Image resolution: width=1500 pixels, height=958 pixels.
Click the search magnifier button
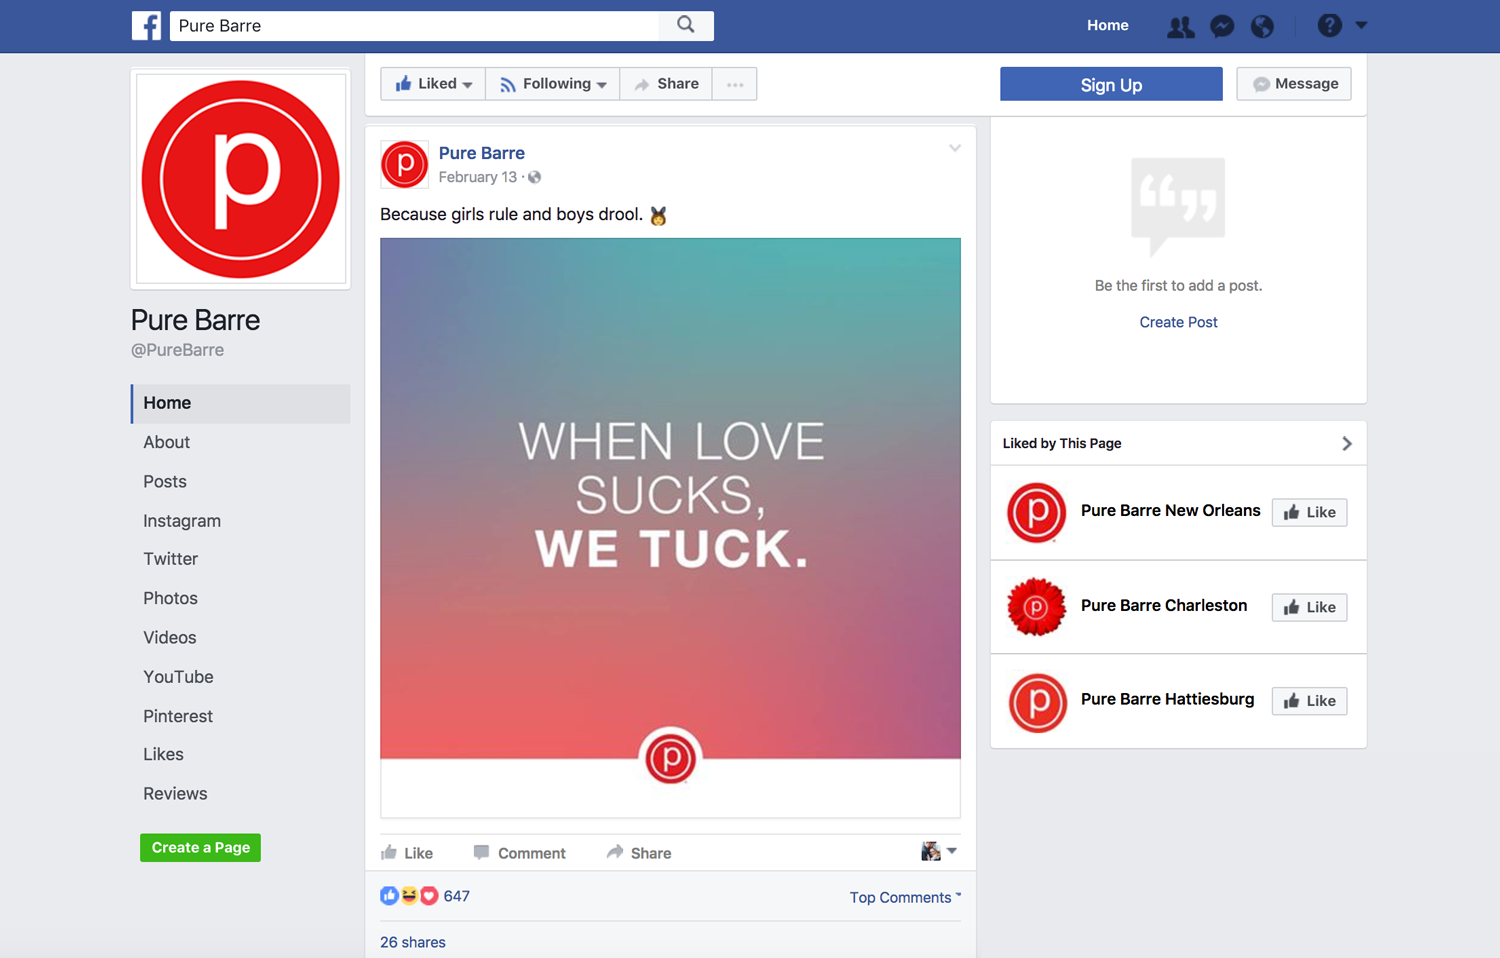pyautogui.click(x=686, y=25)
